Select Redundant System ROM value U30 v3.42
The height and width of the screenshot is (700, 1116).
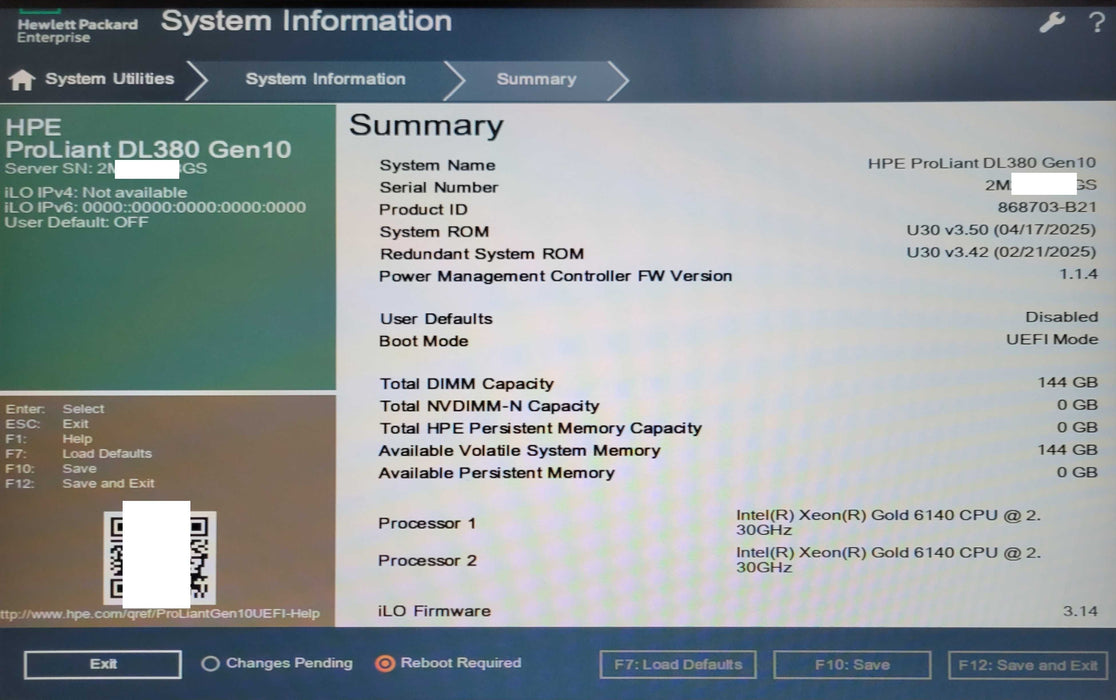(1001, 252)
